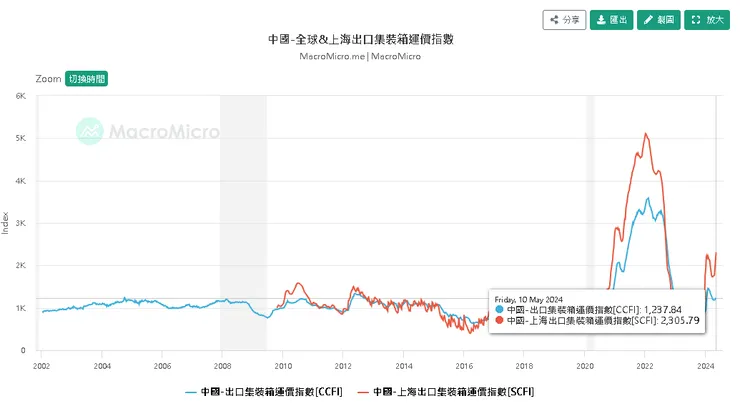Click the pencil icon on 製圖 button

tap(647, 19)
